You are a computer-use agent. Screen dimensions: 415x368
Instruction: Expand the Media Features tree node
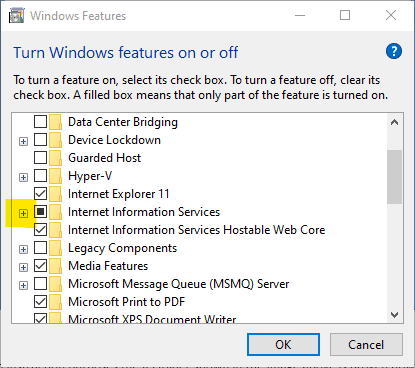[23, 268]
